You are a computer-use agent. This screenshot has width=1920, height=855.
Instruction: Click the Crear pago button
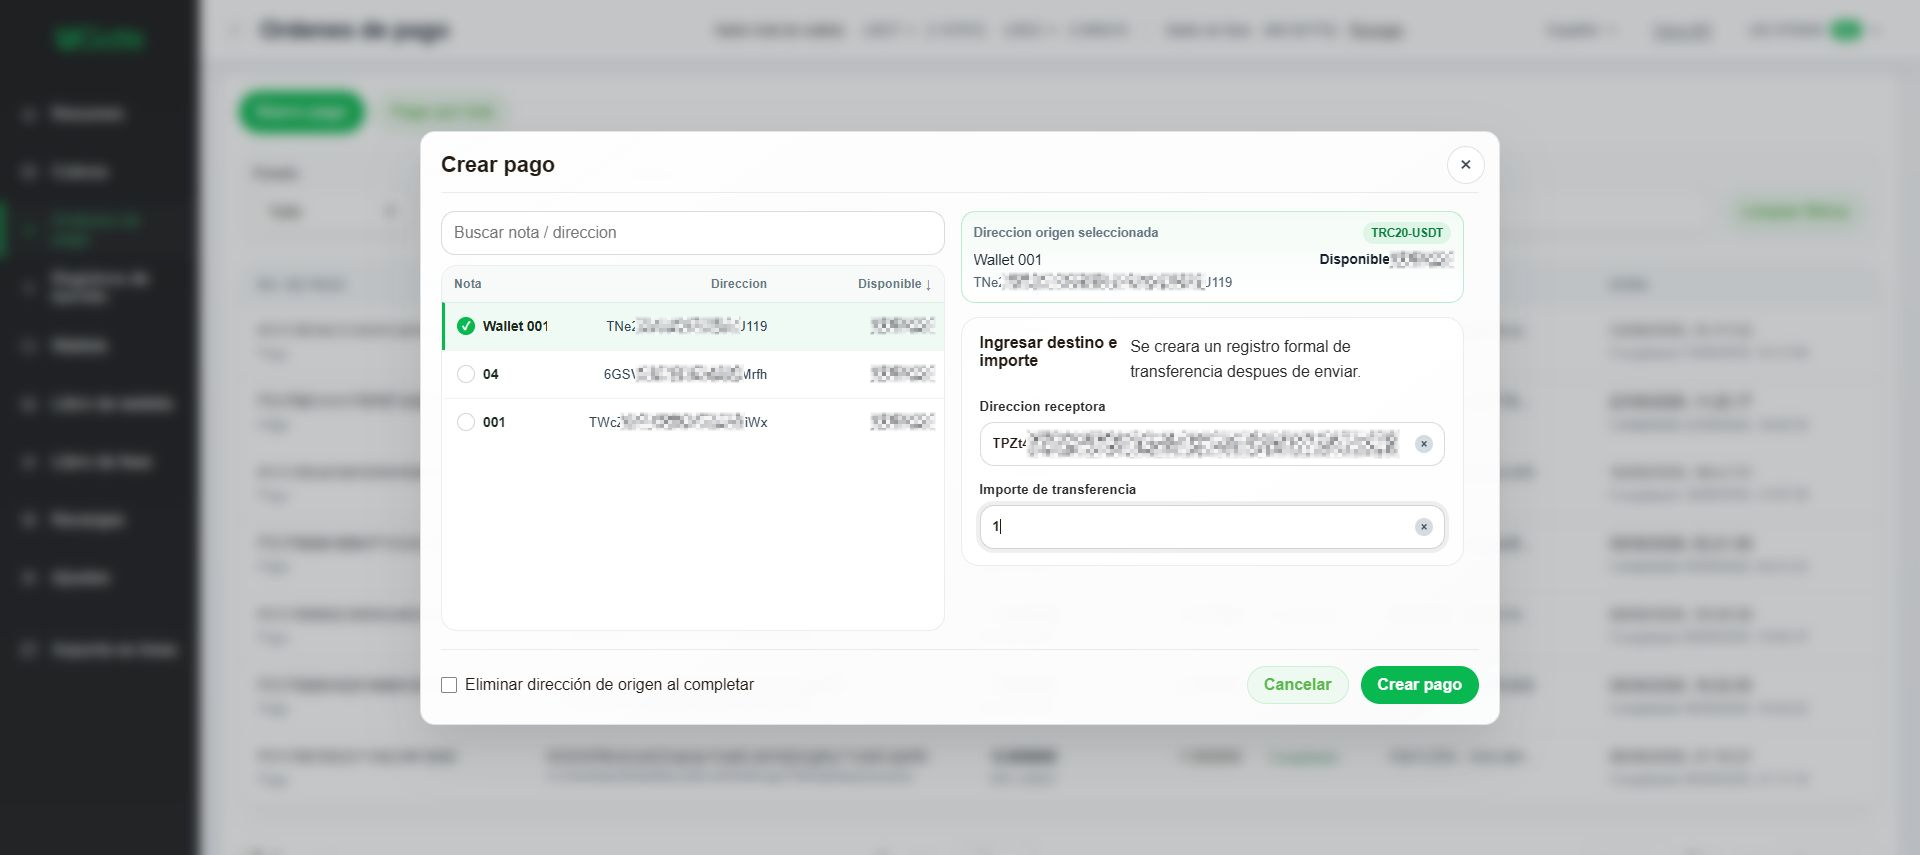(x=1419, y=685)
